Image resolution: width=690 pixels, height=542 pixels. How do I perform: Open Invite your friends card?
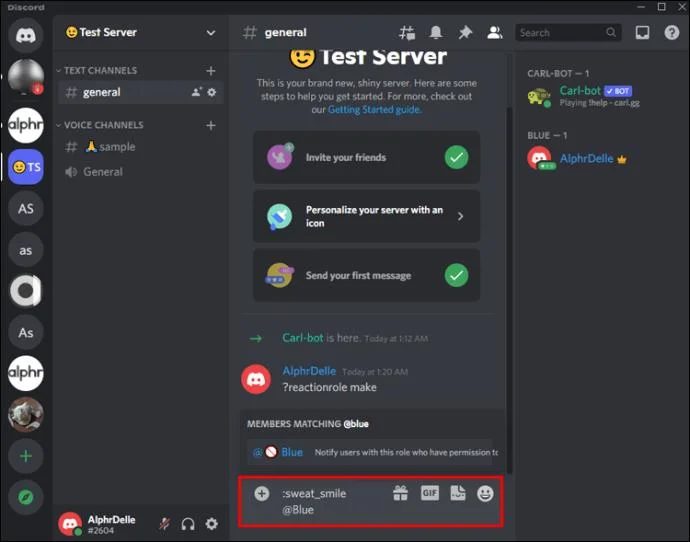click(366, 157)
